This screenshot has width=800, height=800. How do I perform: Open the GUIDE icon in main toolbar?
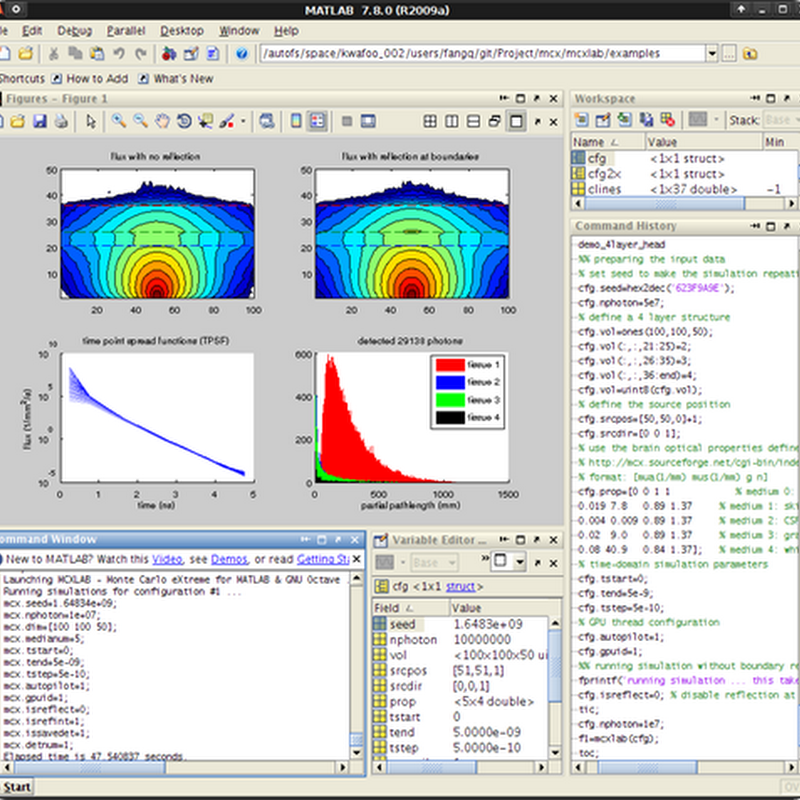(x=191, y=53)
